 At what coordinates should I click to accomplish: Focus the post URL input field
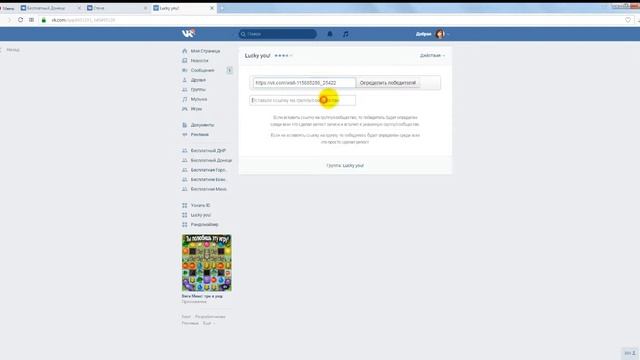click(304, 83)
